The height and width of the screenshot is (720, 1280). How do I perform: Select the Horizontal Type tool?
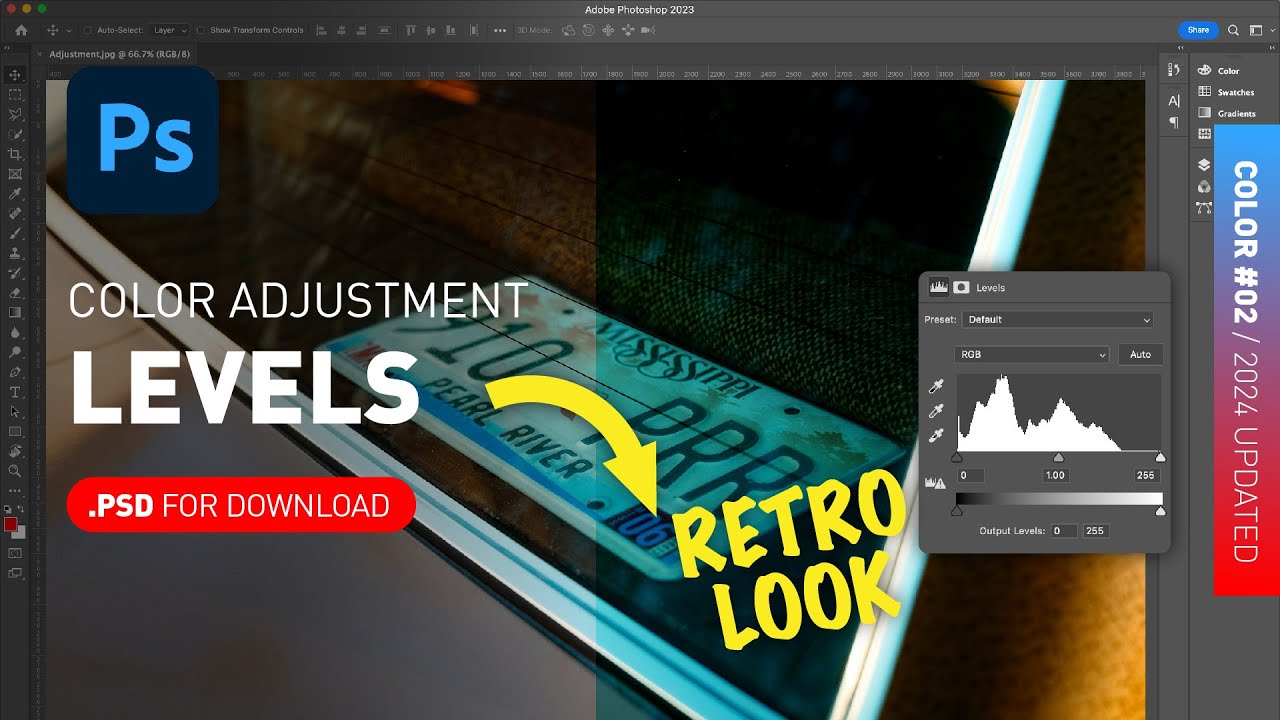[15, 390]
